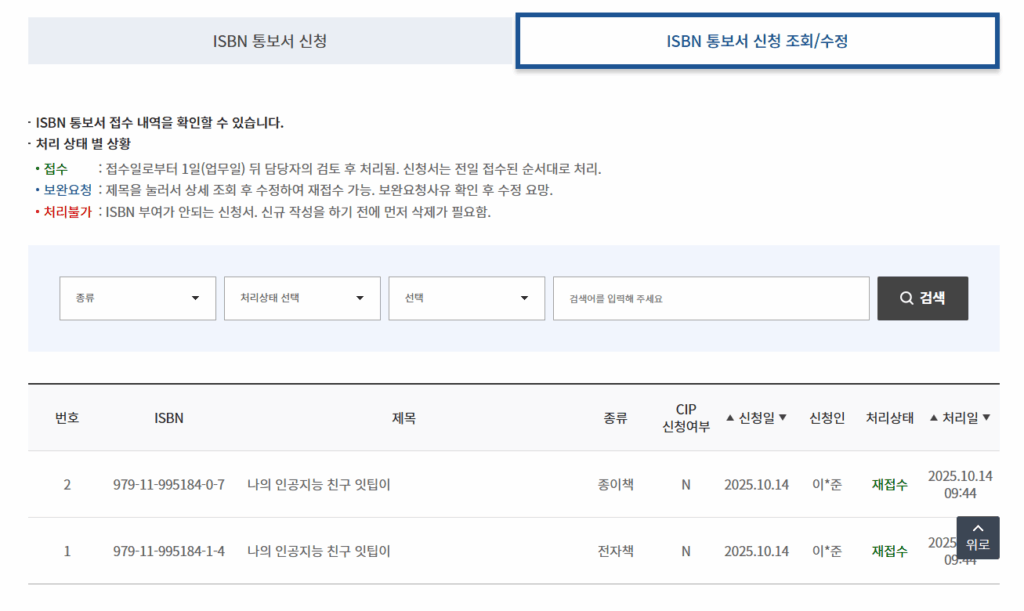Open the title link in the 전자책 row
The width and height of the screenshot is (1024, 611).
tap(319, 551)
